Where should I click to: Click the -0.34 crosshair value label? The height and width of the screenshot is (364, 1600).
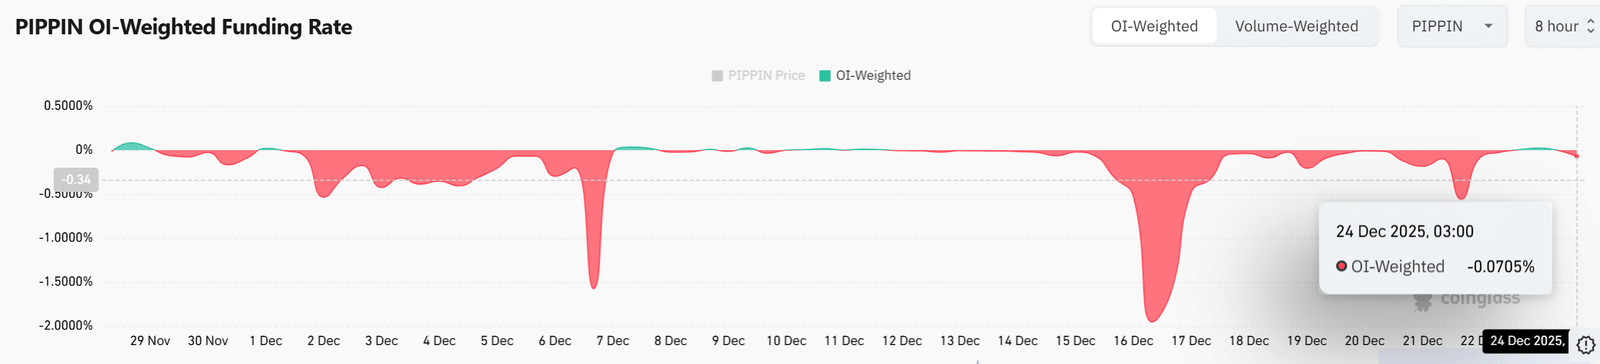pyautogui.click(x=76, y=180)
